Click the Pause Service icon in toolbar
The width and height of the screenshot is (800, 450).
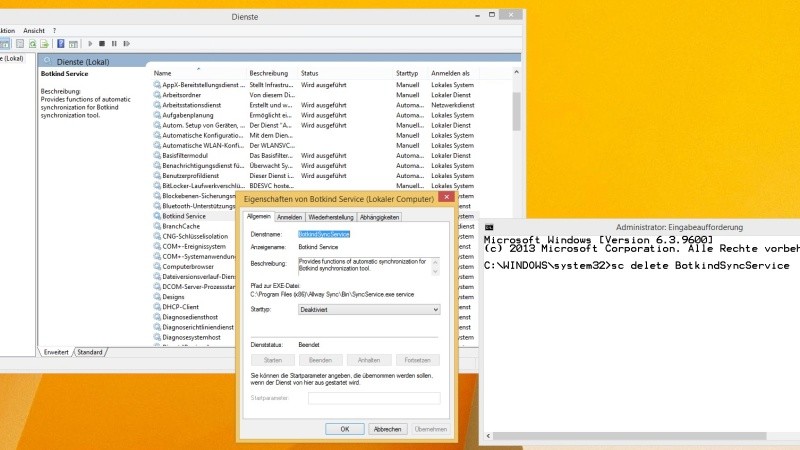click(114, 44)
